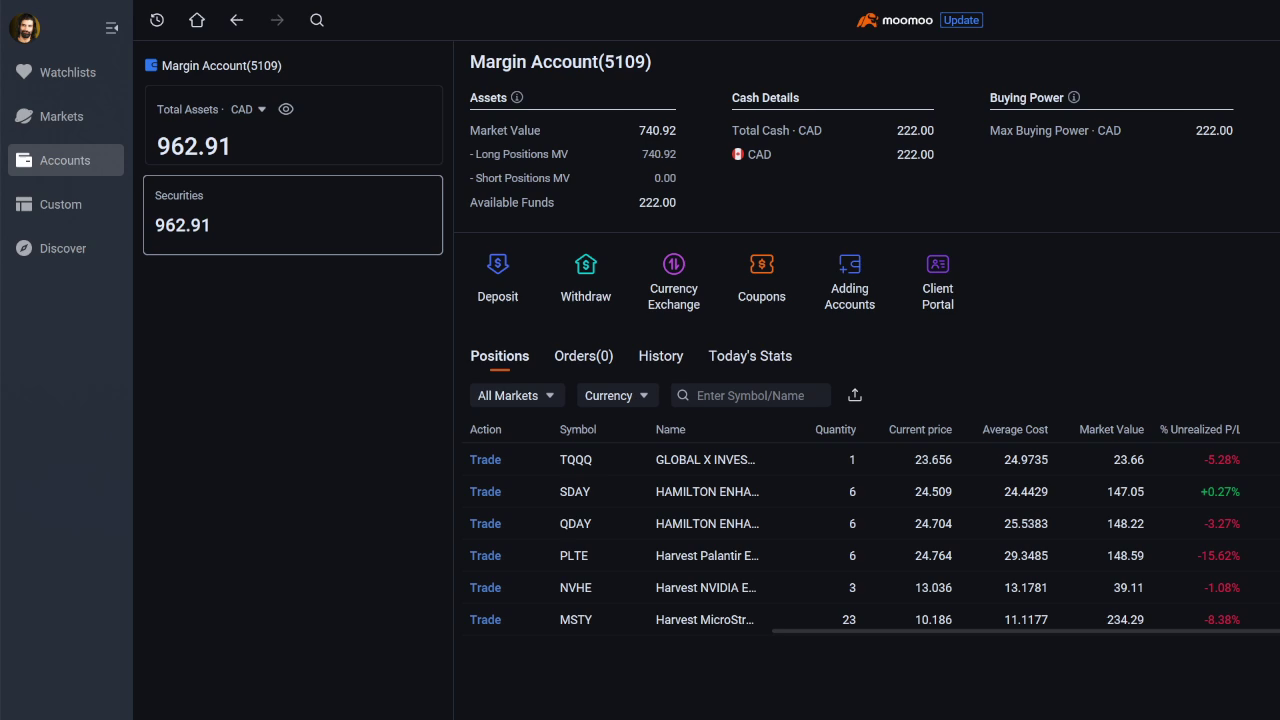Collapse the left sidebar
The image size is (1280, 720).
[112, 28]
